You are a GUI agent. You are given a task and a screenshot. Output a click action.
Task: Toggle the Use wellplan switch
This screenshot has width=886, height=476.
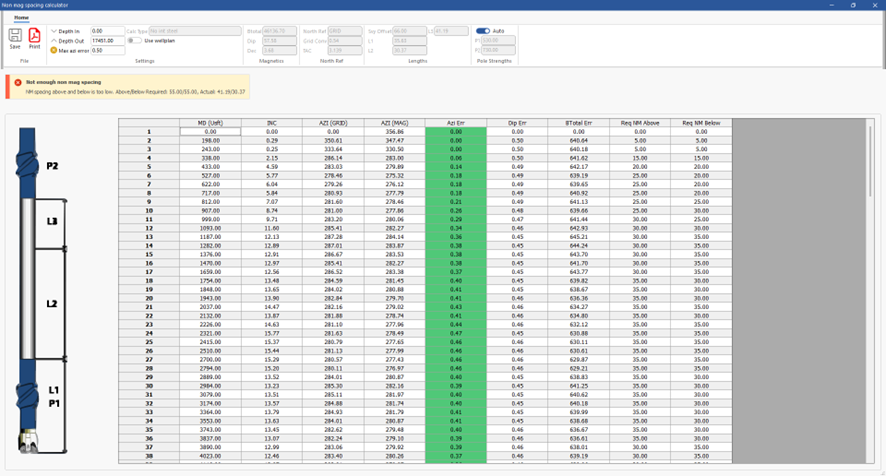tap(135, 41)
